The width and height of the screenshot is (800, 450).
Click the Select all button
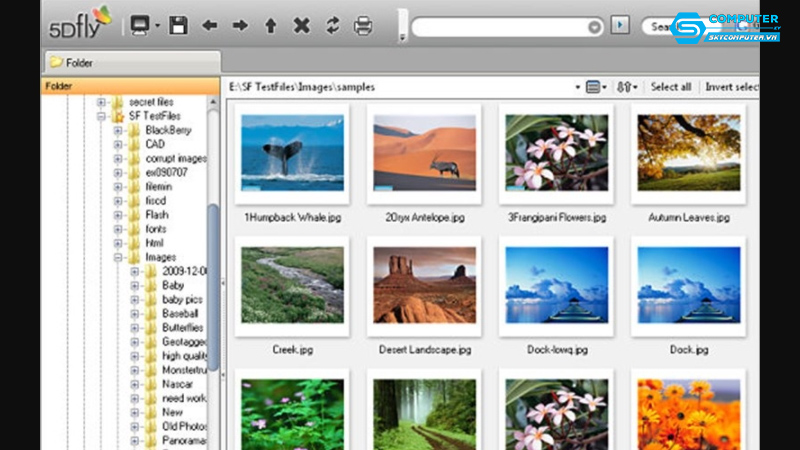coord(671,87)
